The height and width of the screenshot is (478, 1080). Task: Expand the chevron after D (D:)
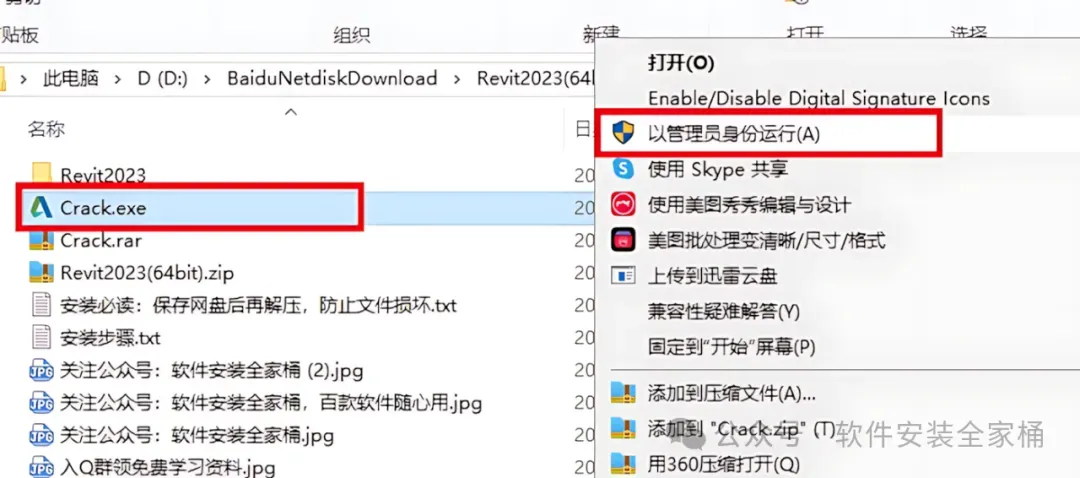click(x=207, y=79)
